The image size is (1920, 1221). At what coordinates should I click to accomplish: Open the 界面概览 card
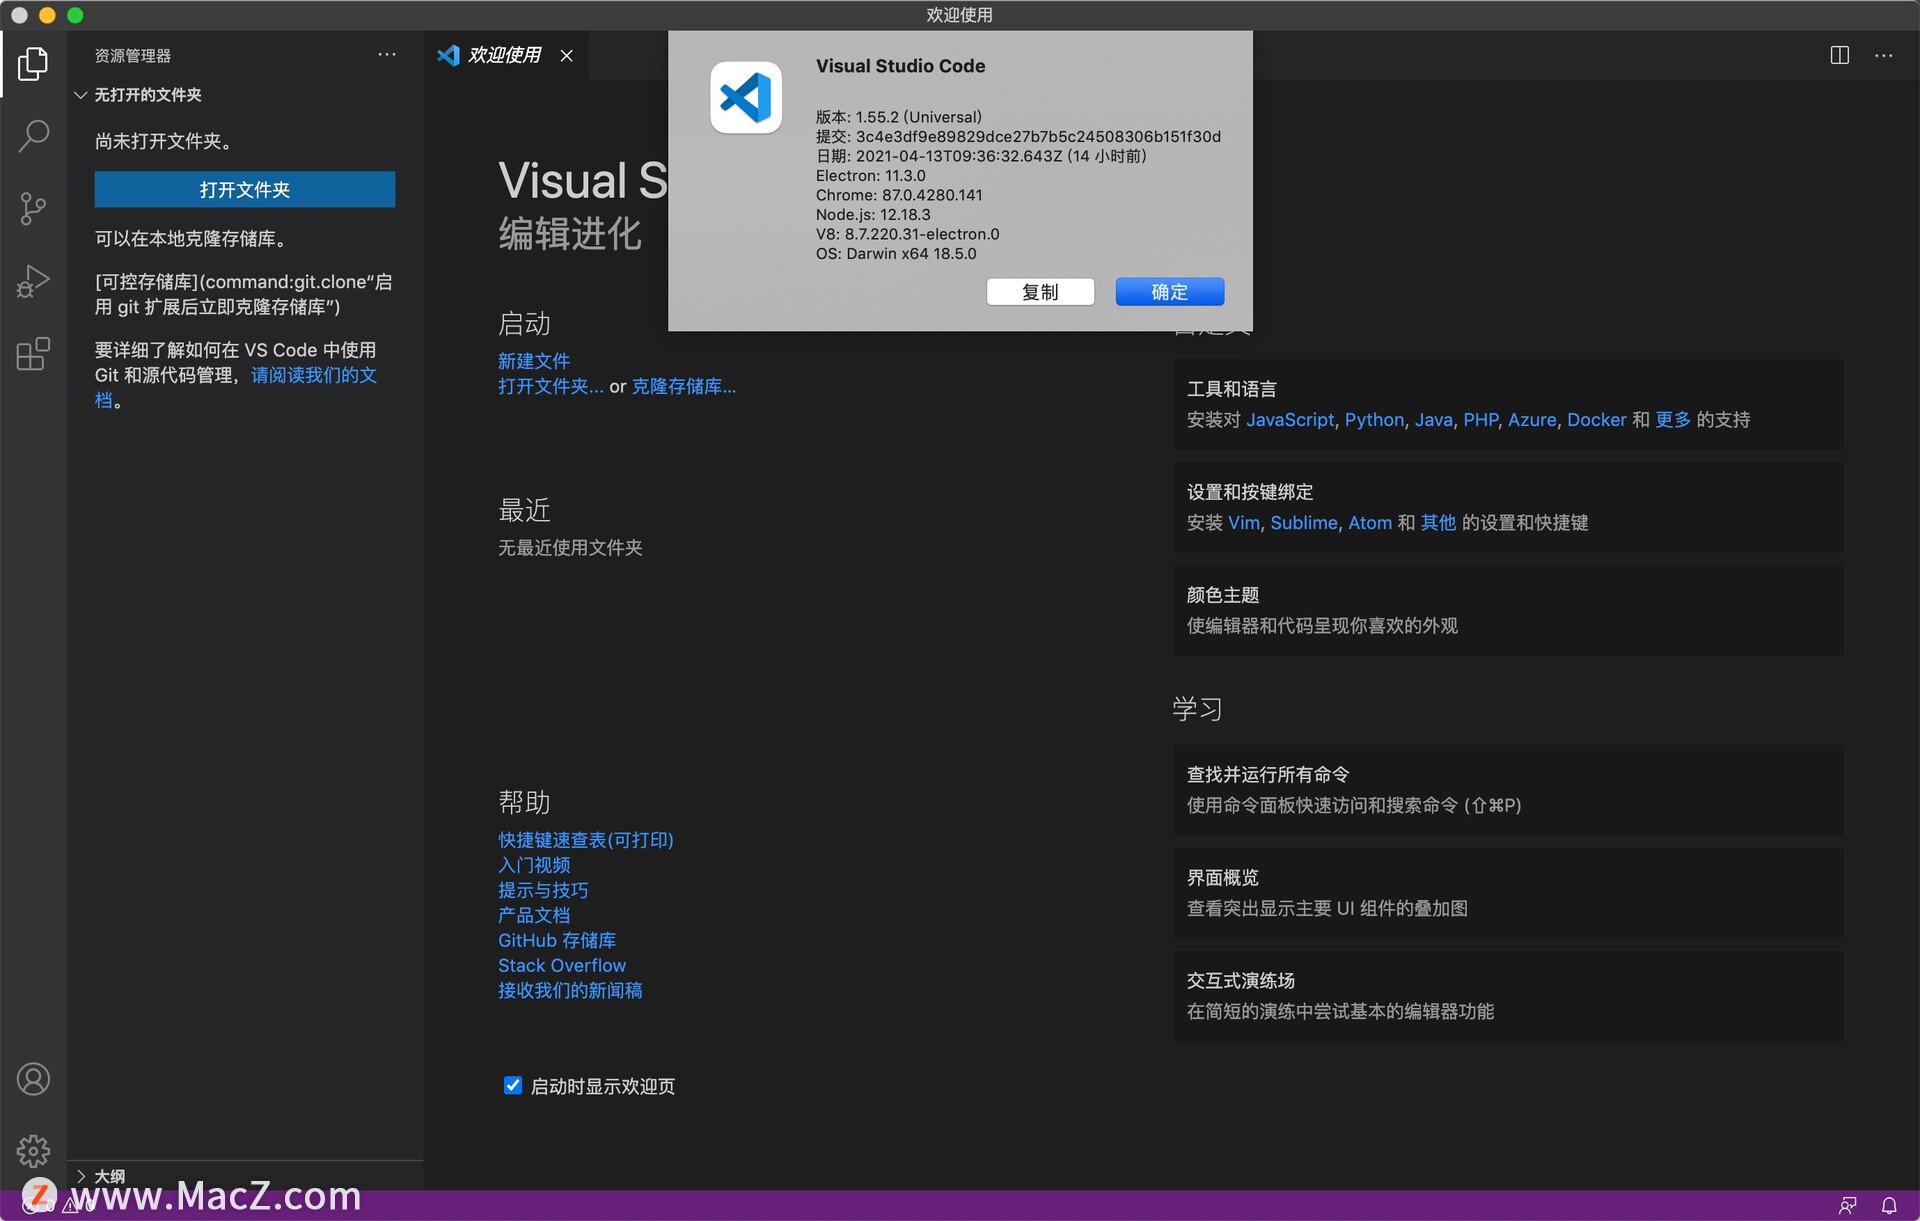1508,893
